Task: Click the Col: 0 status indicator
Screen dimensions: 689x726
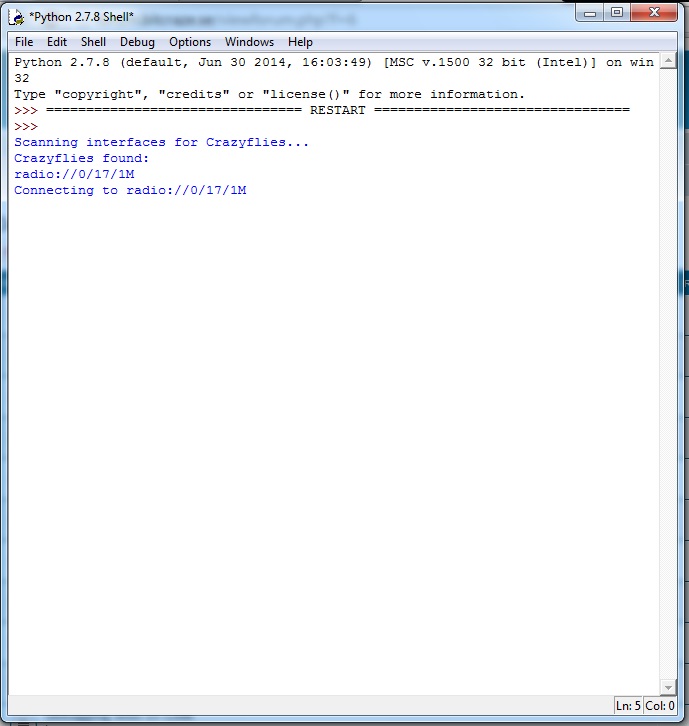Action: click(660, 706)
